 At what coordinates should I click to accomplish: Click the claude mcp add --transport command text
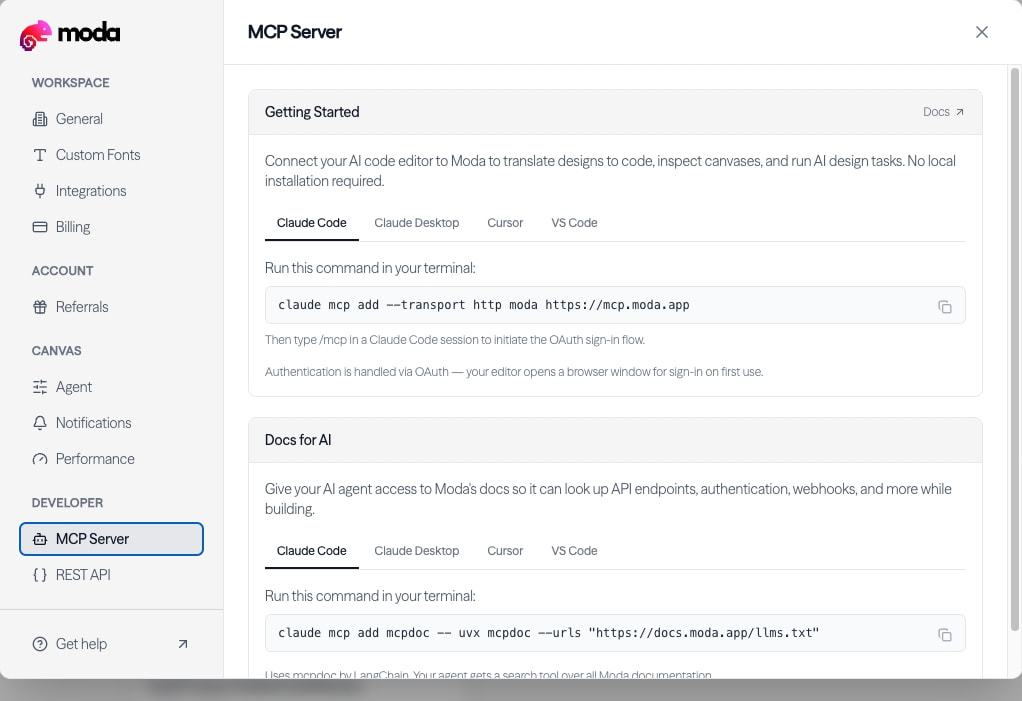tap(484, 305)
